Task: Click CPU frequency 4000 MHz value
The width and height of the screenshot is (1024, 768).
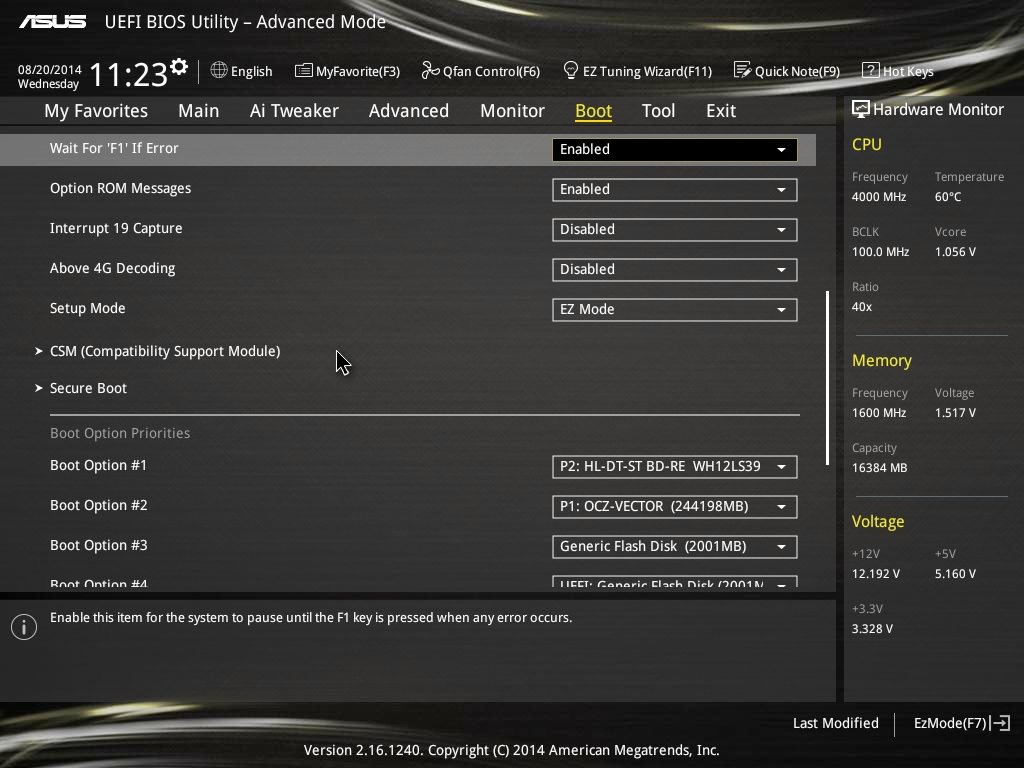Action: (879, 197)
